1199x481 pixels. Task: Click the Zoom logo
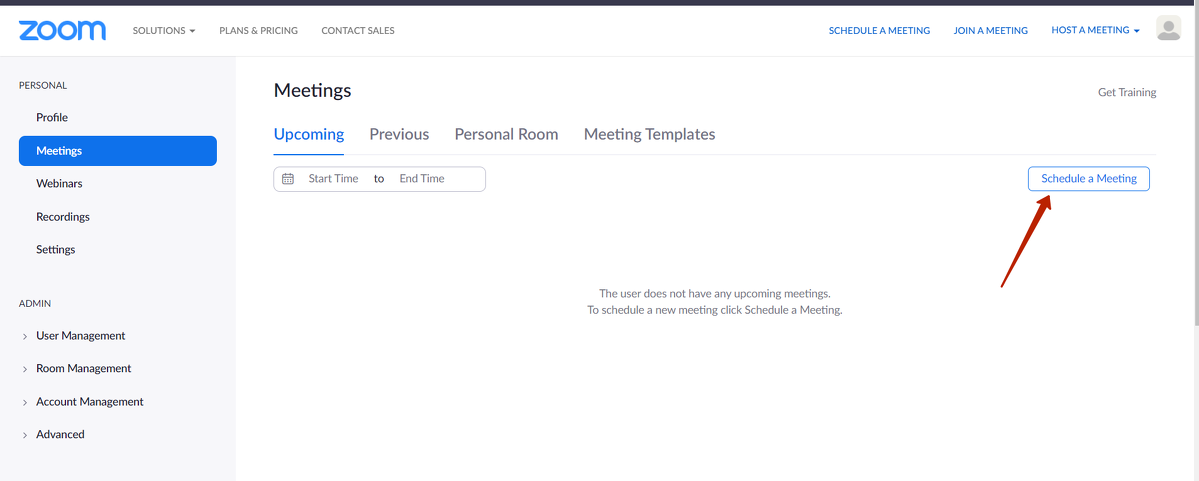62,30
